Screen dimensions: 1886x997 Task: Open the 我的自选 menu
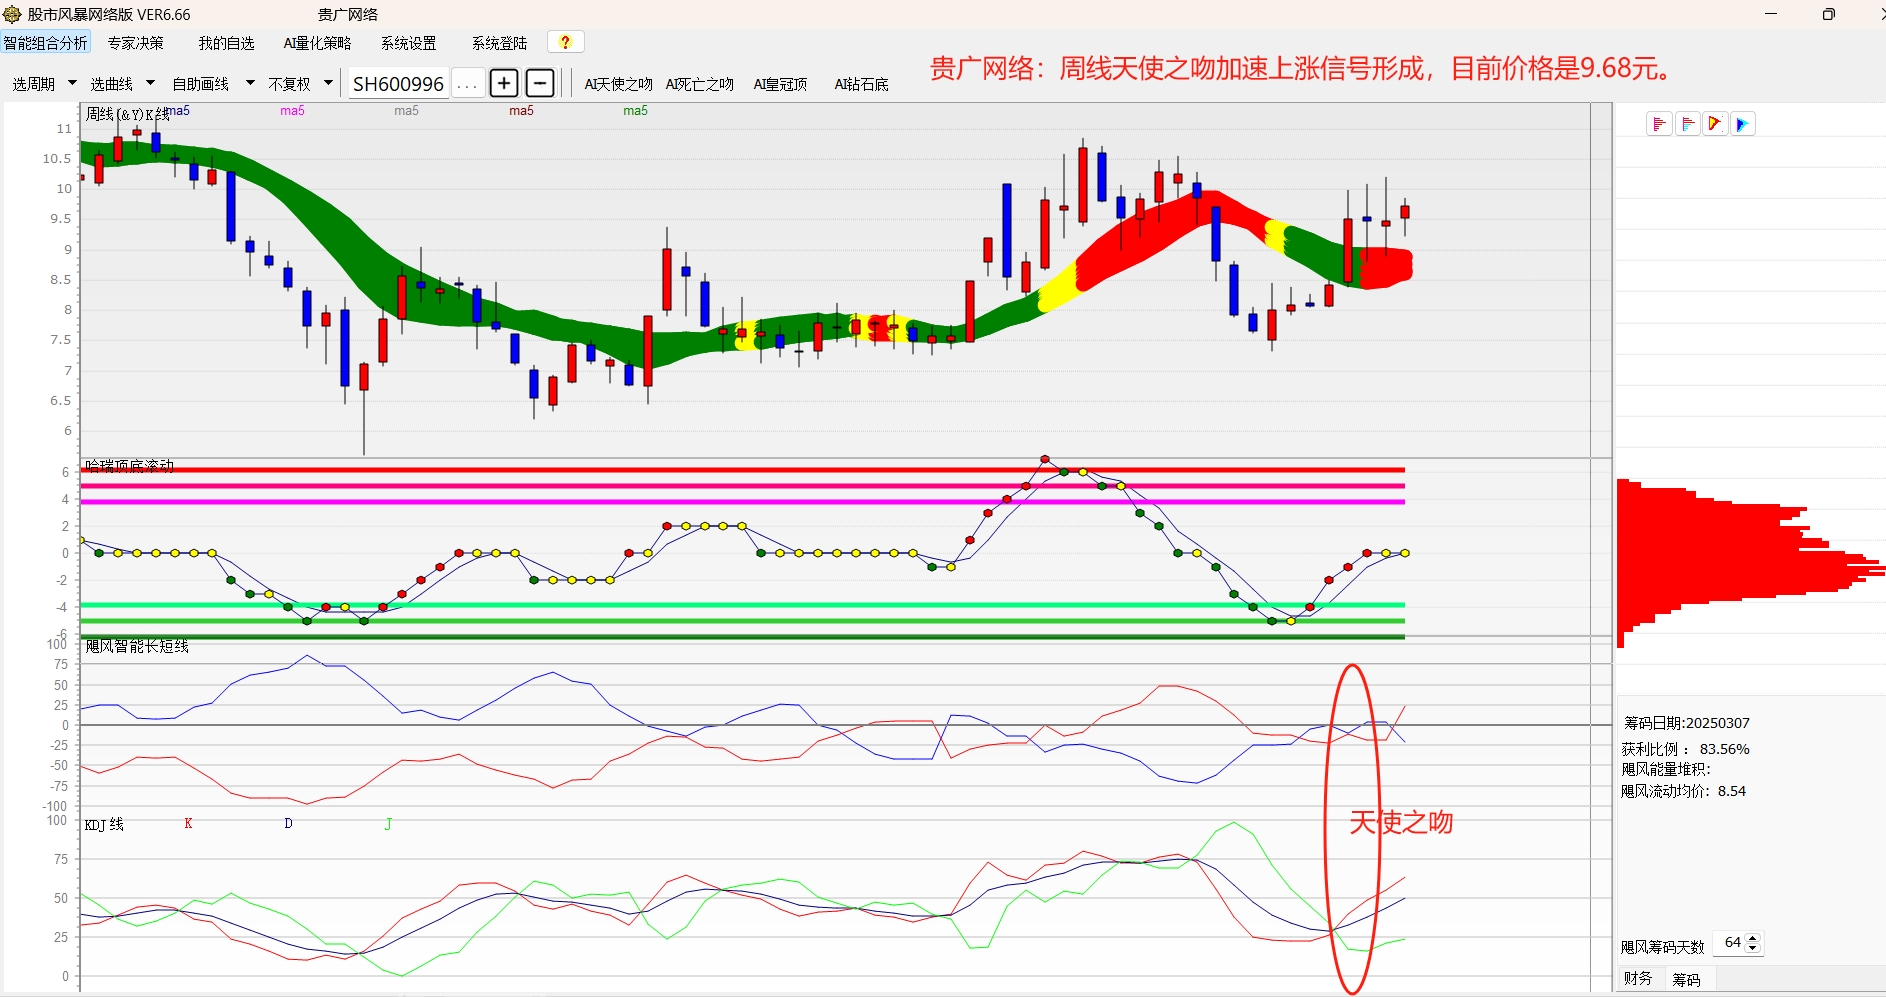pos(226,43)
